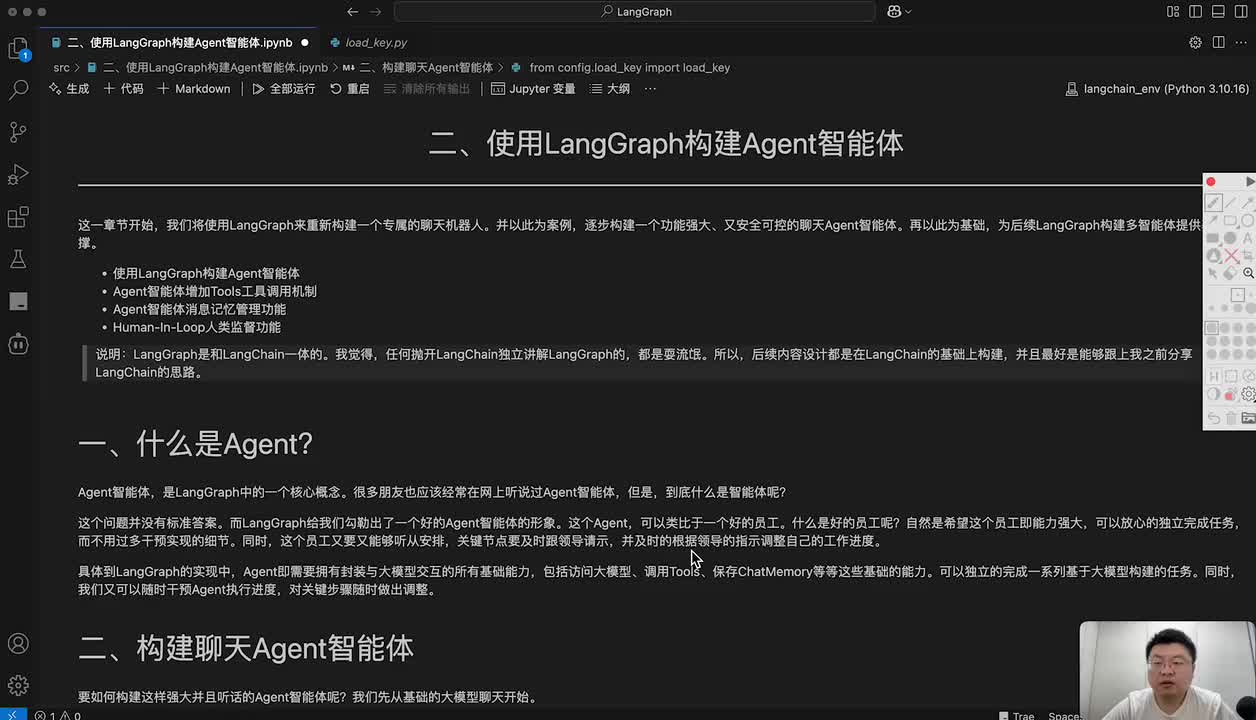
Task: Click the folder icon in annotation toolbar
Action: click(x=1248, y=418)
